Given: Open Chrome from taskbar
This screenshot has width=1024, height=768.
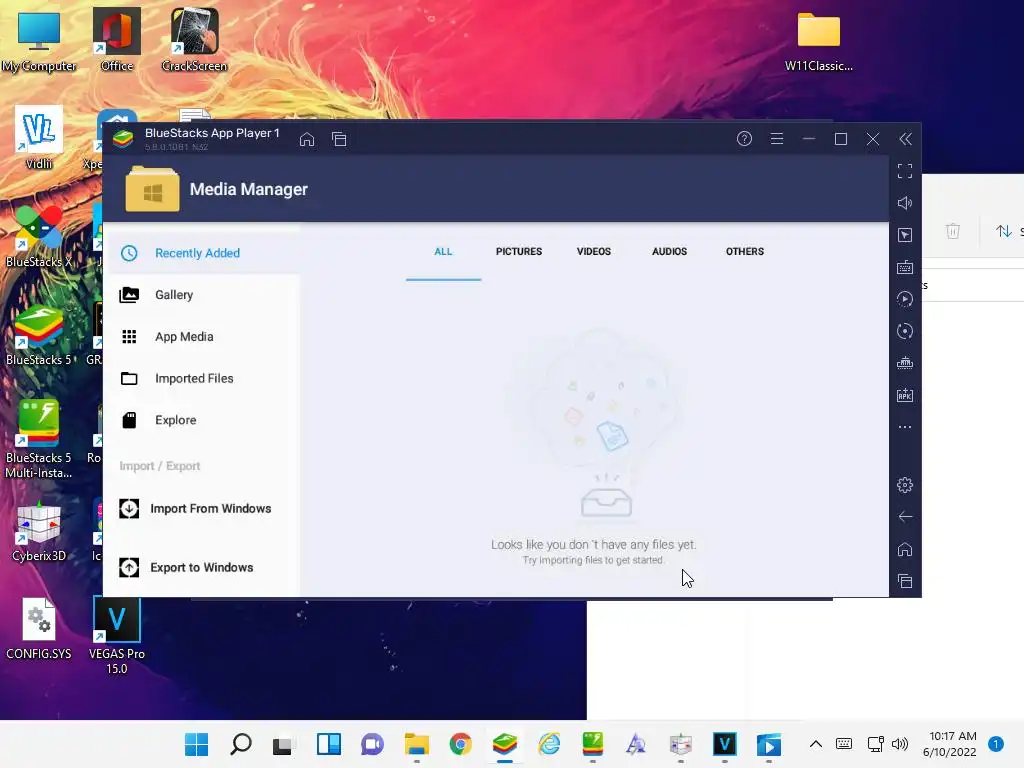Looking at the screenshot, I should point(460,744).
